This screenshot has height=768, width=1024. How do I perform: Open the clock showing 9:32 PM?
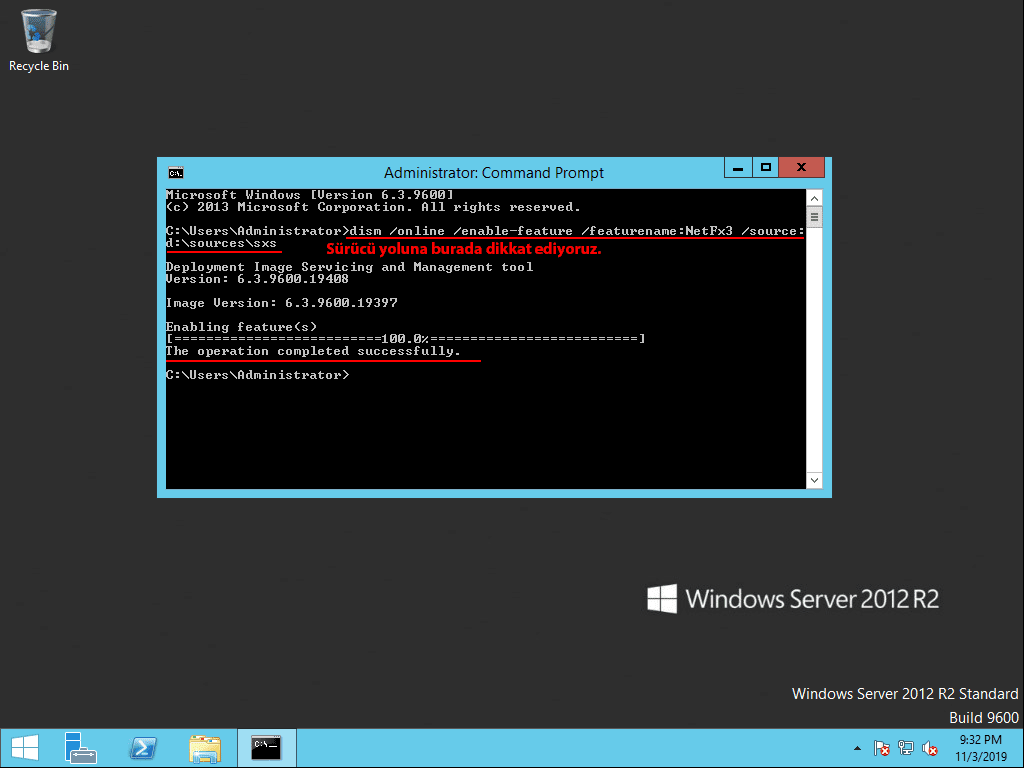[981, 748]
